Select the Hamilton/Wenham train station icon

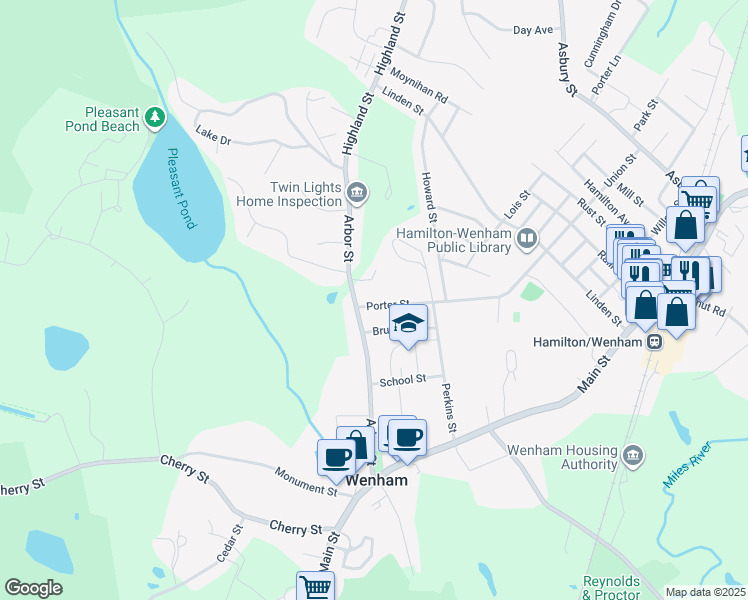[654, 341]
